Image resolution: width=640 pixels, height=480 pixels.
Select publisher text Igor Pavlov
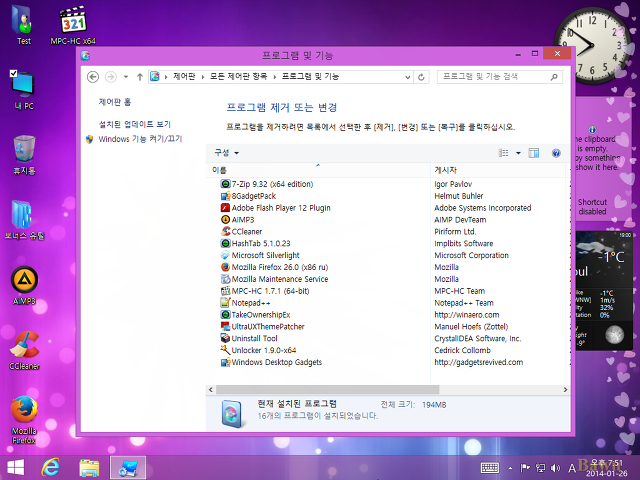coord(453,184)
